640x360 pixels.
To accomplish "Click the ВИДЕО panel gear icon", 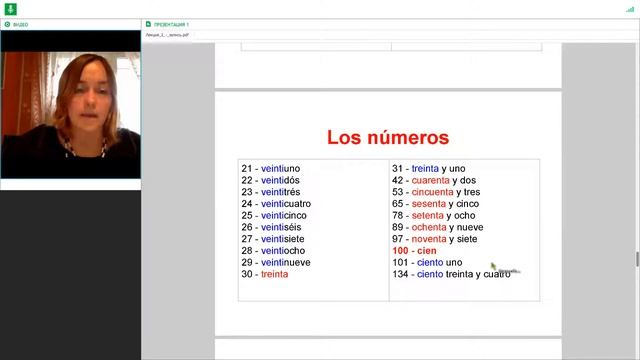I will click(x=7, y=24).
